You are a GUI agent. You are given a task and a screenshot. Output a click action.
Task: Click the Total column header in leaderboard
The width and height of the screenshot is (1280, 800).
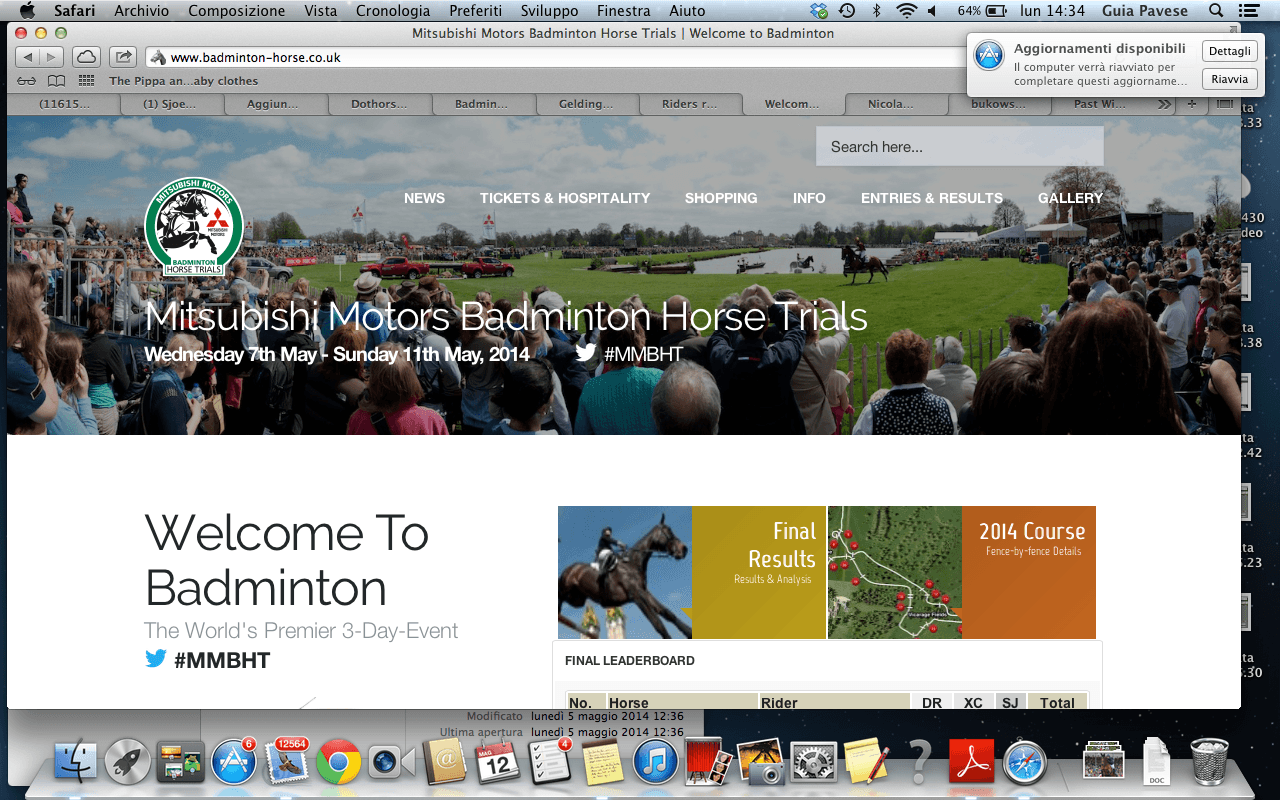tap(1057, 702)
